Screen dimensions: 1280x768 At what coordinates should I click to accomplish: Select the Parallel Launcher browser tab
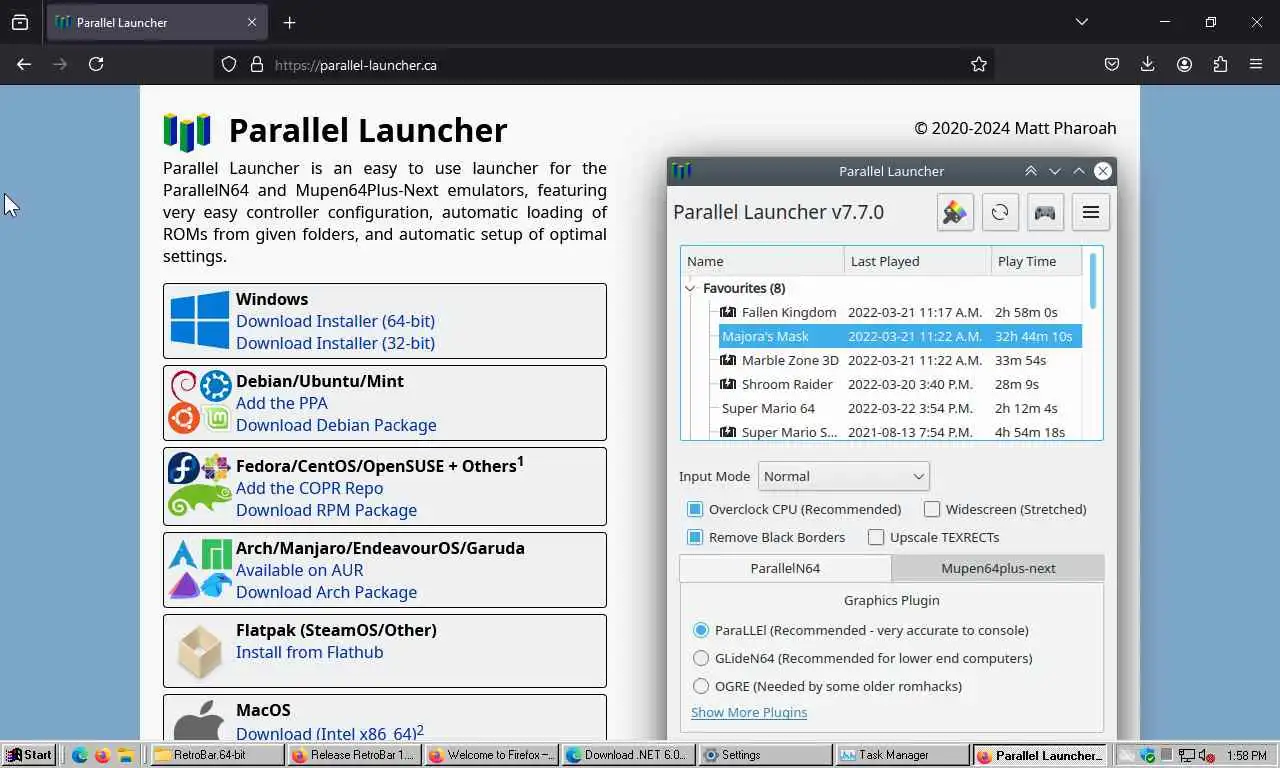coord(156,22)
